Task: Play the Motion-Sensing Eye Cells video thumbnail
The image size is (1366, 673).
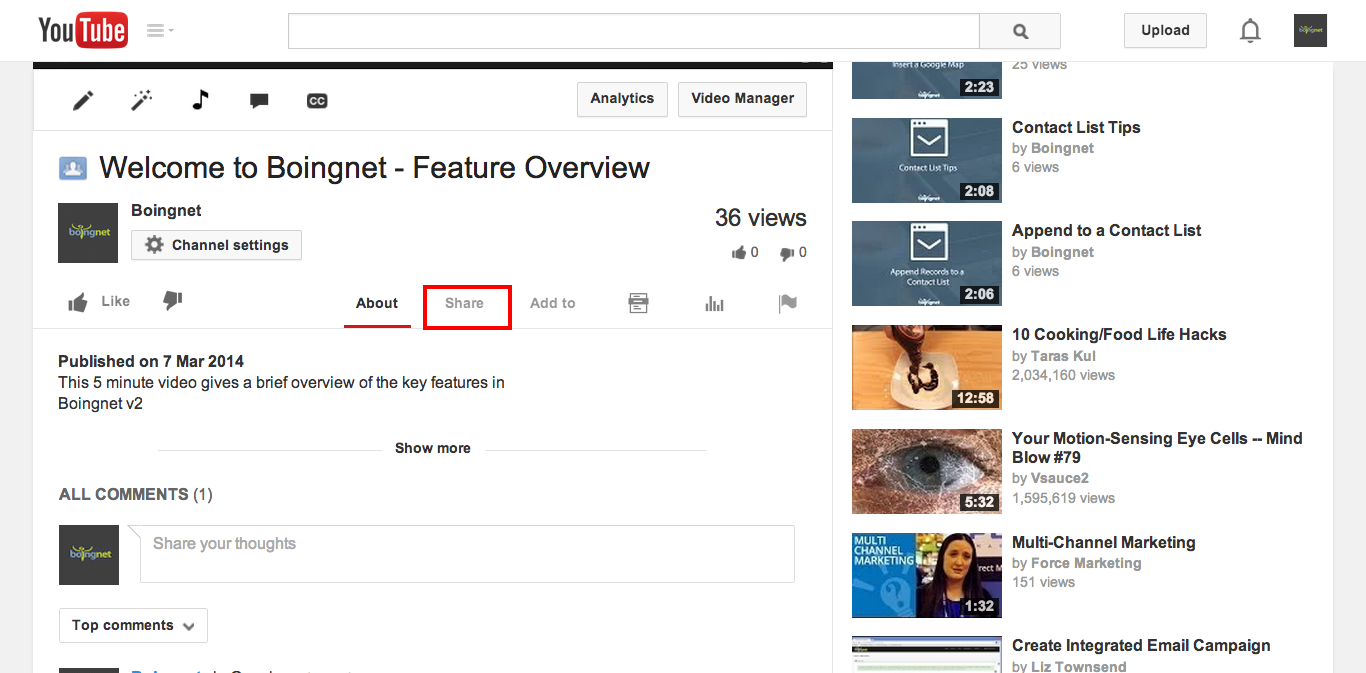Action: (927, 471)
